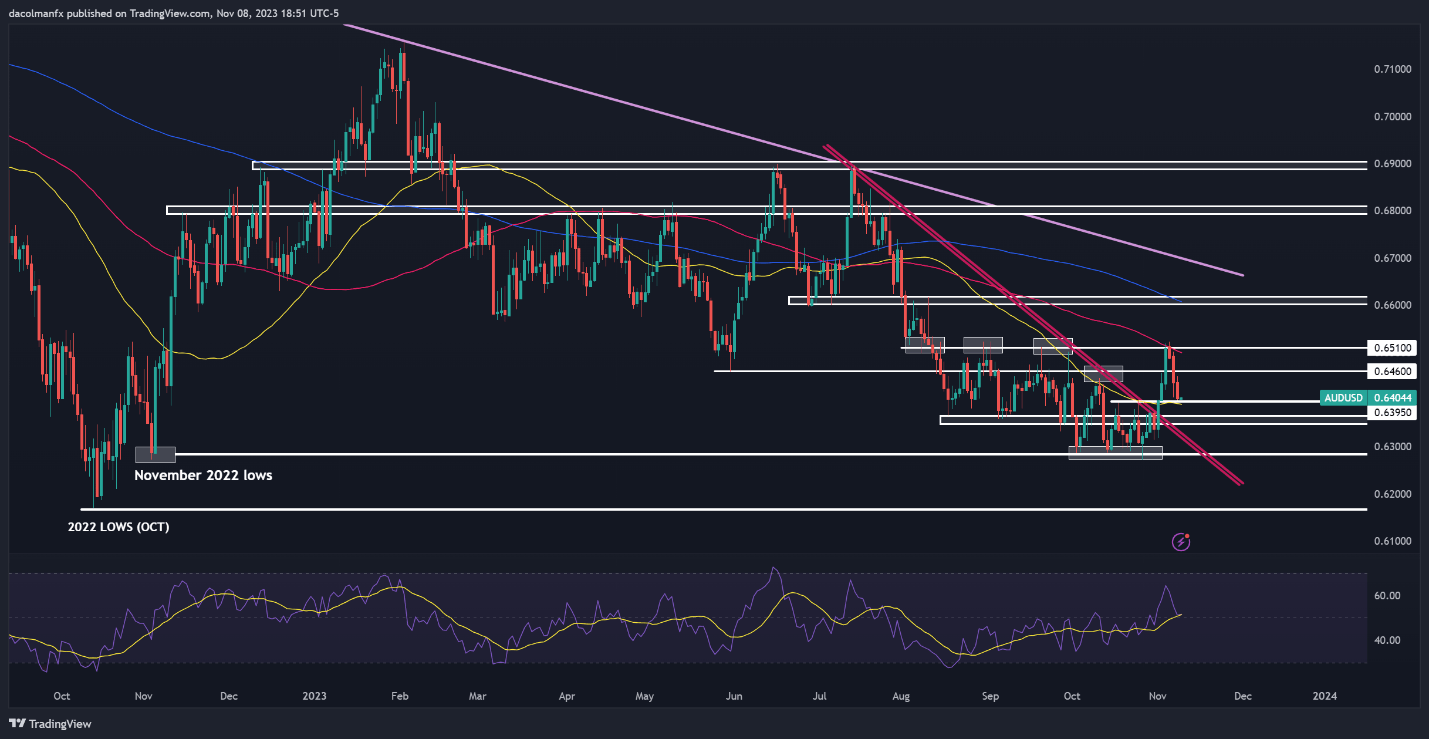
Task: Click the 'November 2022 lows' annotation
Action: [x=203, y=476]
